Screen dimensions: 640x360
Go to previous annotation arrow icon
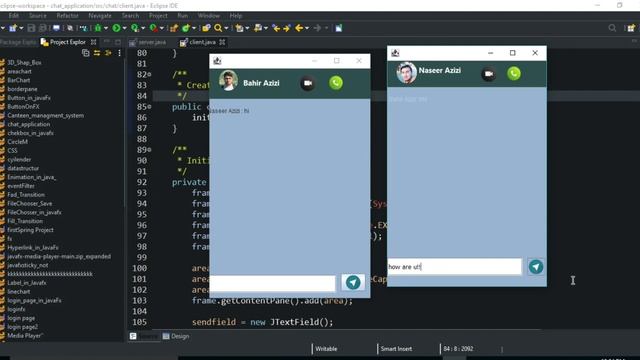(x=276, y=28)
